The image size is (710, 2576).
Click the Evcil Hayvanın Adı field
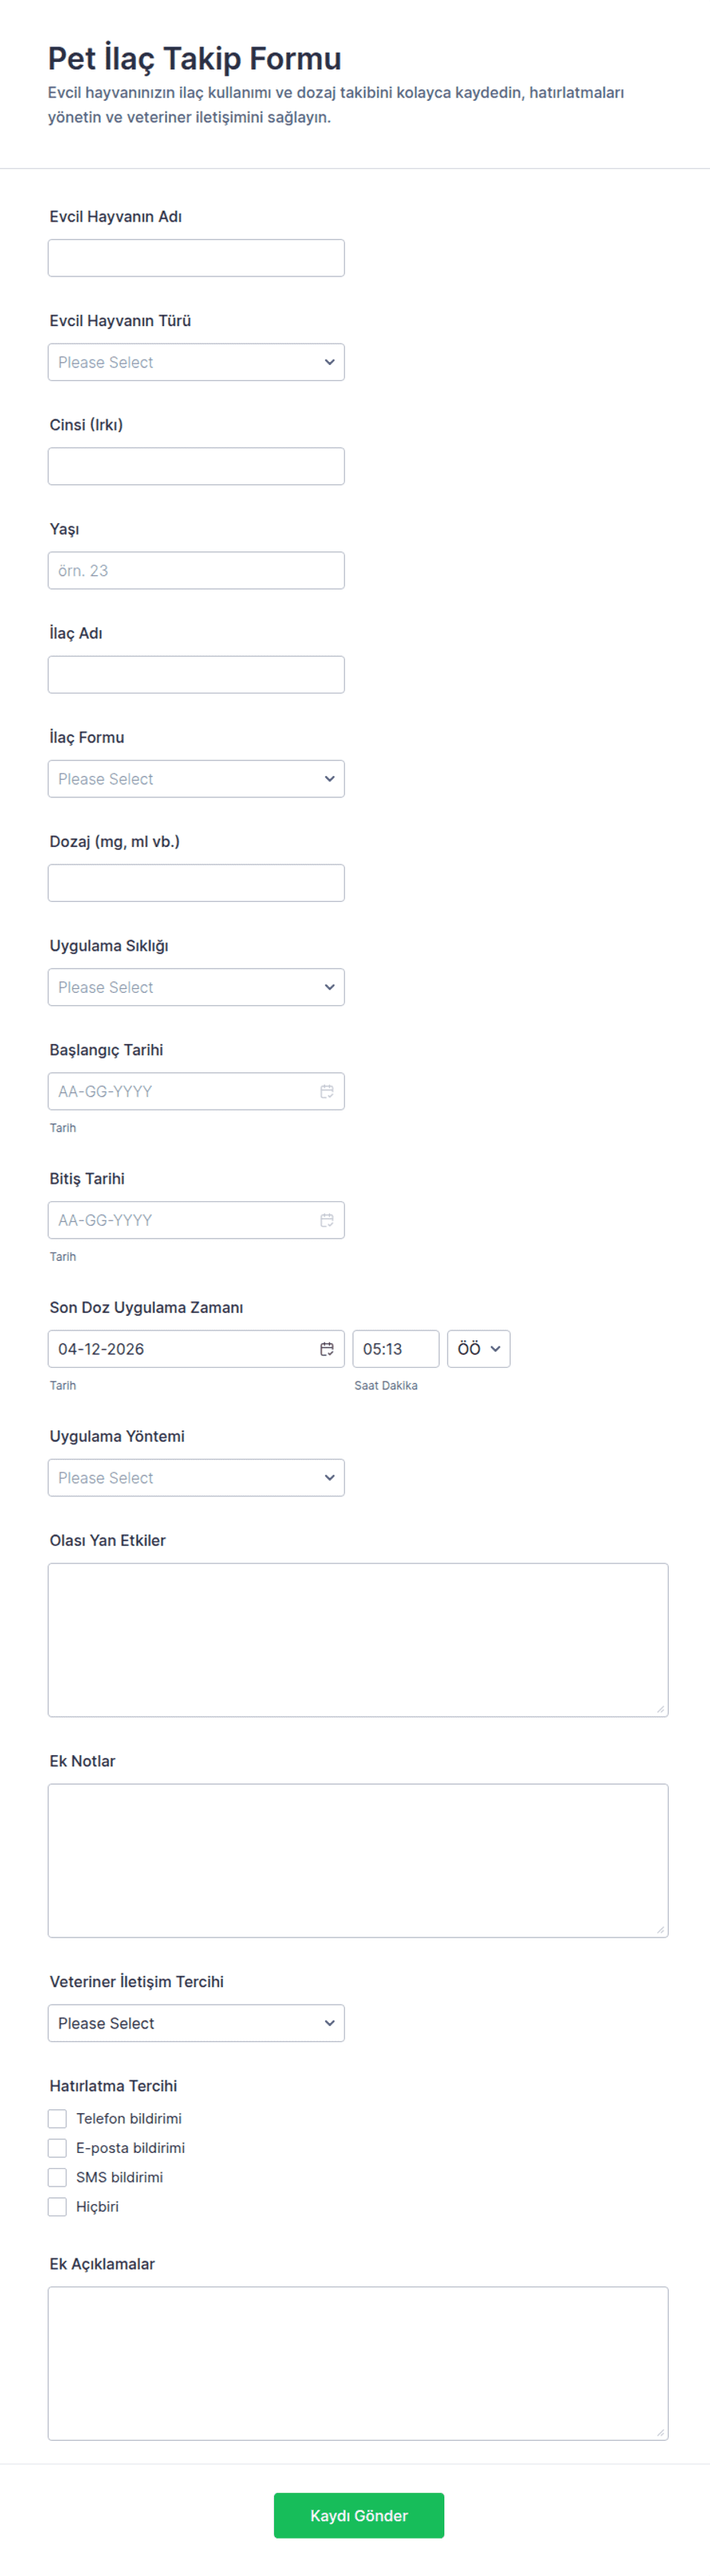(x=196, y=258)
